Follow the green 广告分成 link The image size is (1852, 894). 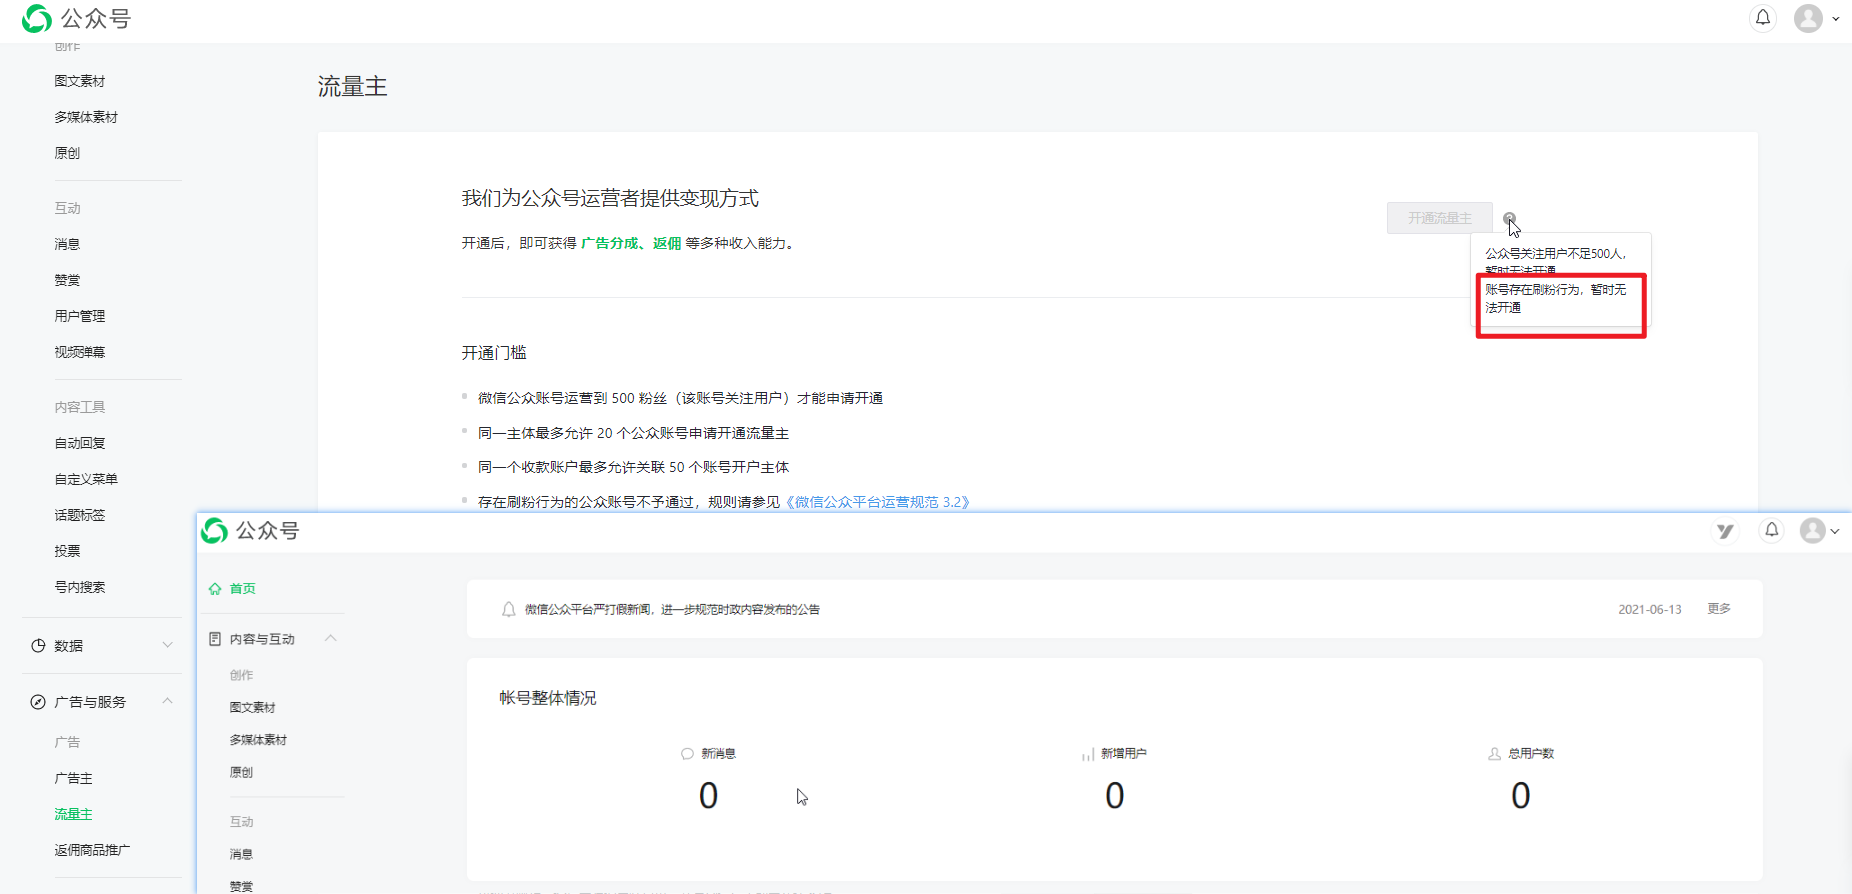[609, 243]
